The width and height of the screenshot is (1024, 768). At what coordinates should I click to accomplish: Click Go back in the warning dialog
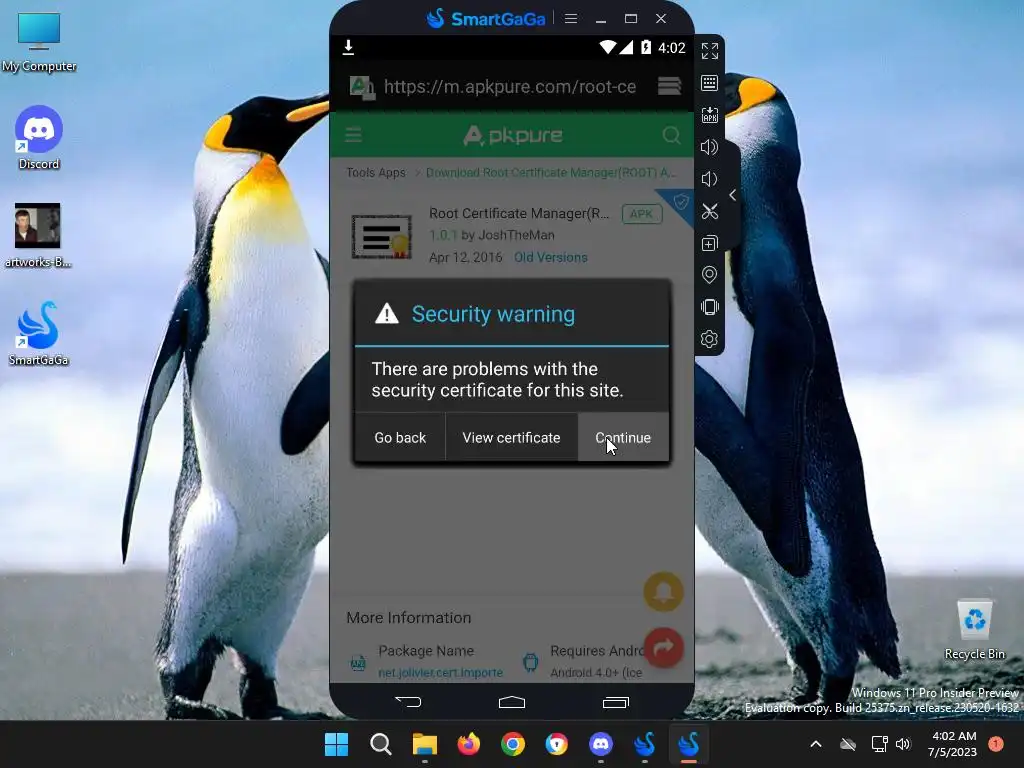(400, 437)
